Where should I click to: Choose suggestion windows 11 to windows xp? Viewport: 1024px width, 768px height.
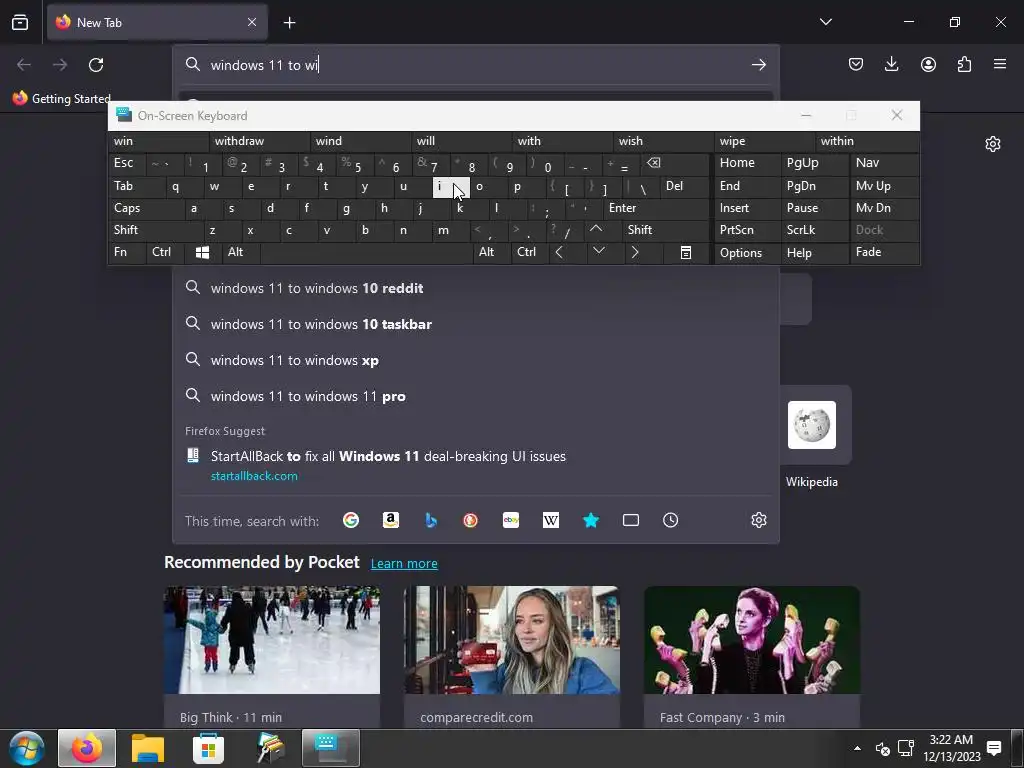tap(475, 360)
